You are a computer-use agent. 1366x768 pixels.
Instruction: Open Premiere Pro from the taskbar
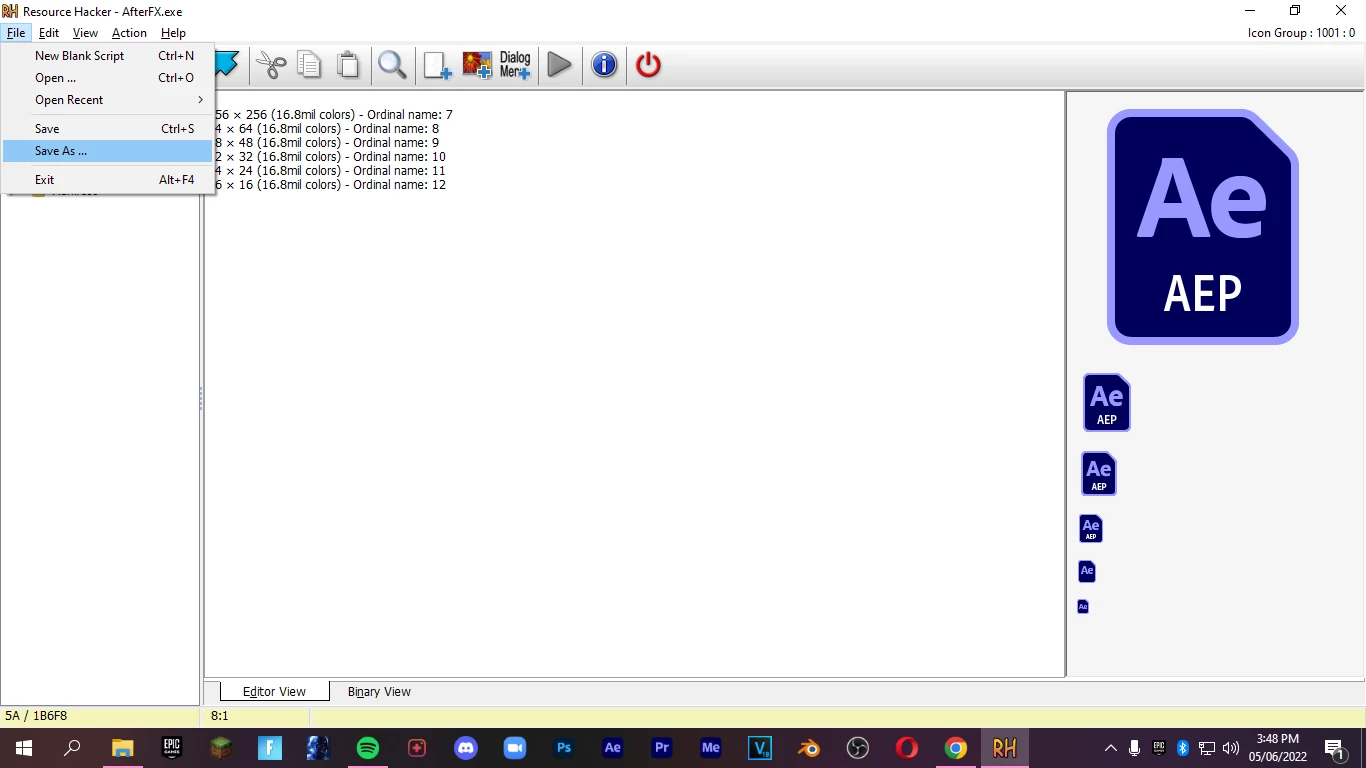661,748
